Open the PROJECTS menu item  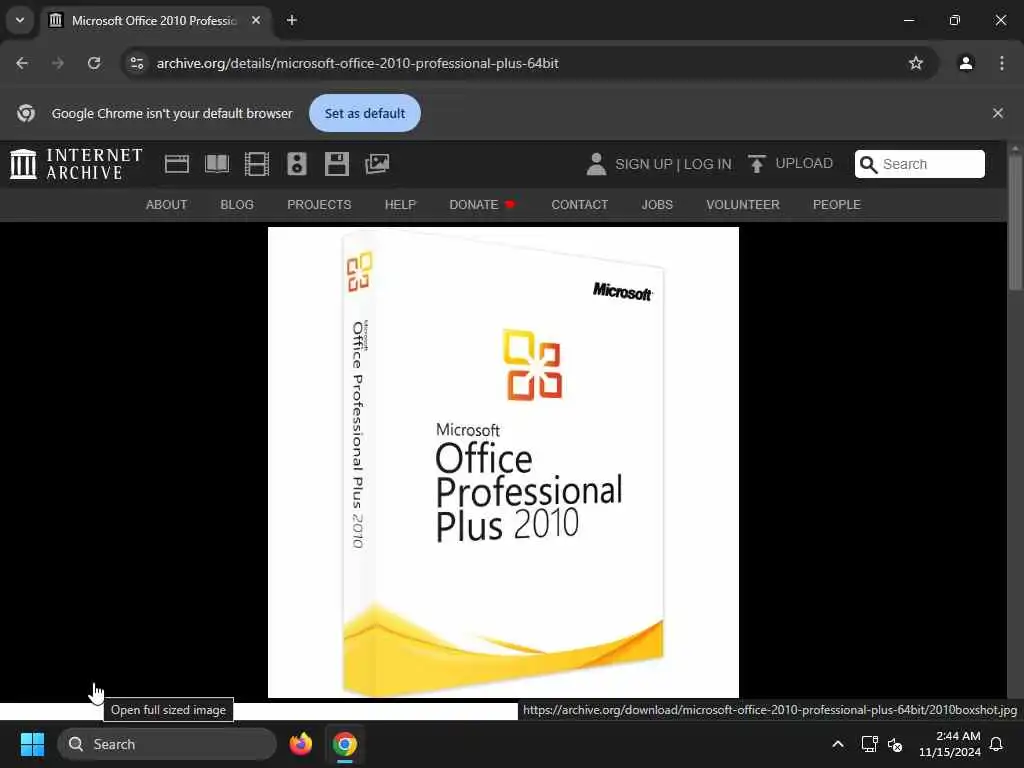(319, 204)
